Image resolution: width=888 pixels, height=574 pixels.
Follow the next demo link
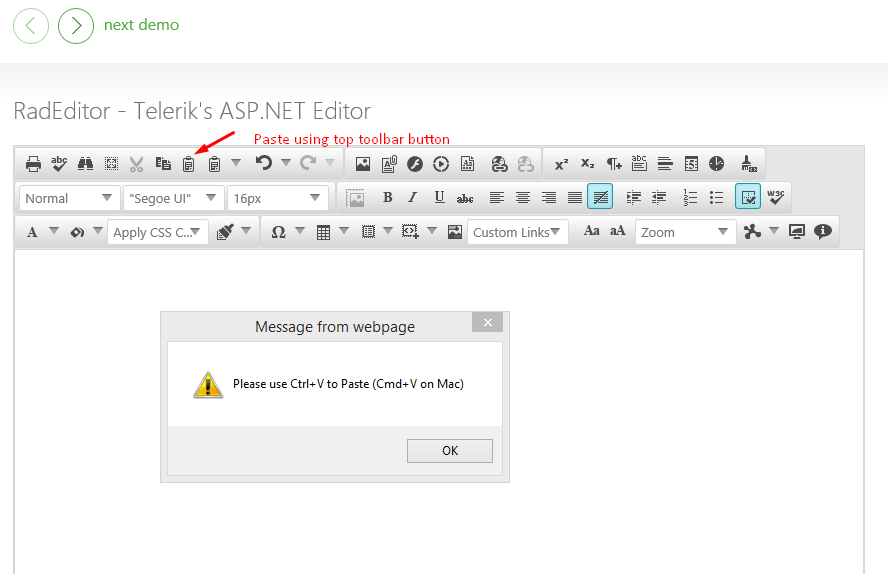click(142, 25)
